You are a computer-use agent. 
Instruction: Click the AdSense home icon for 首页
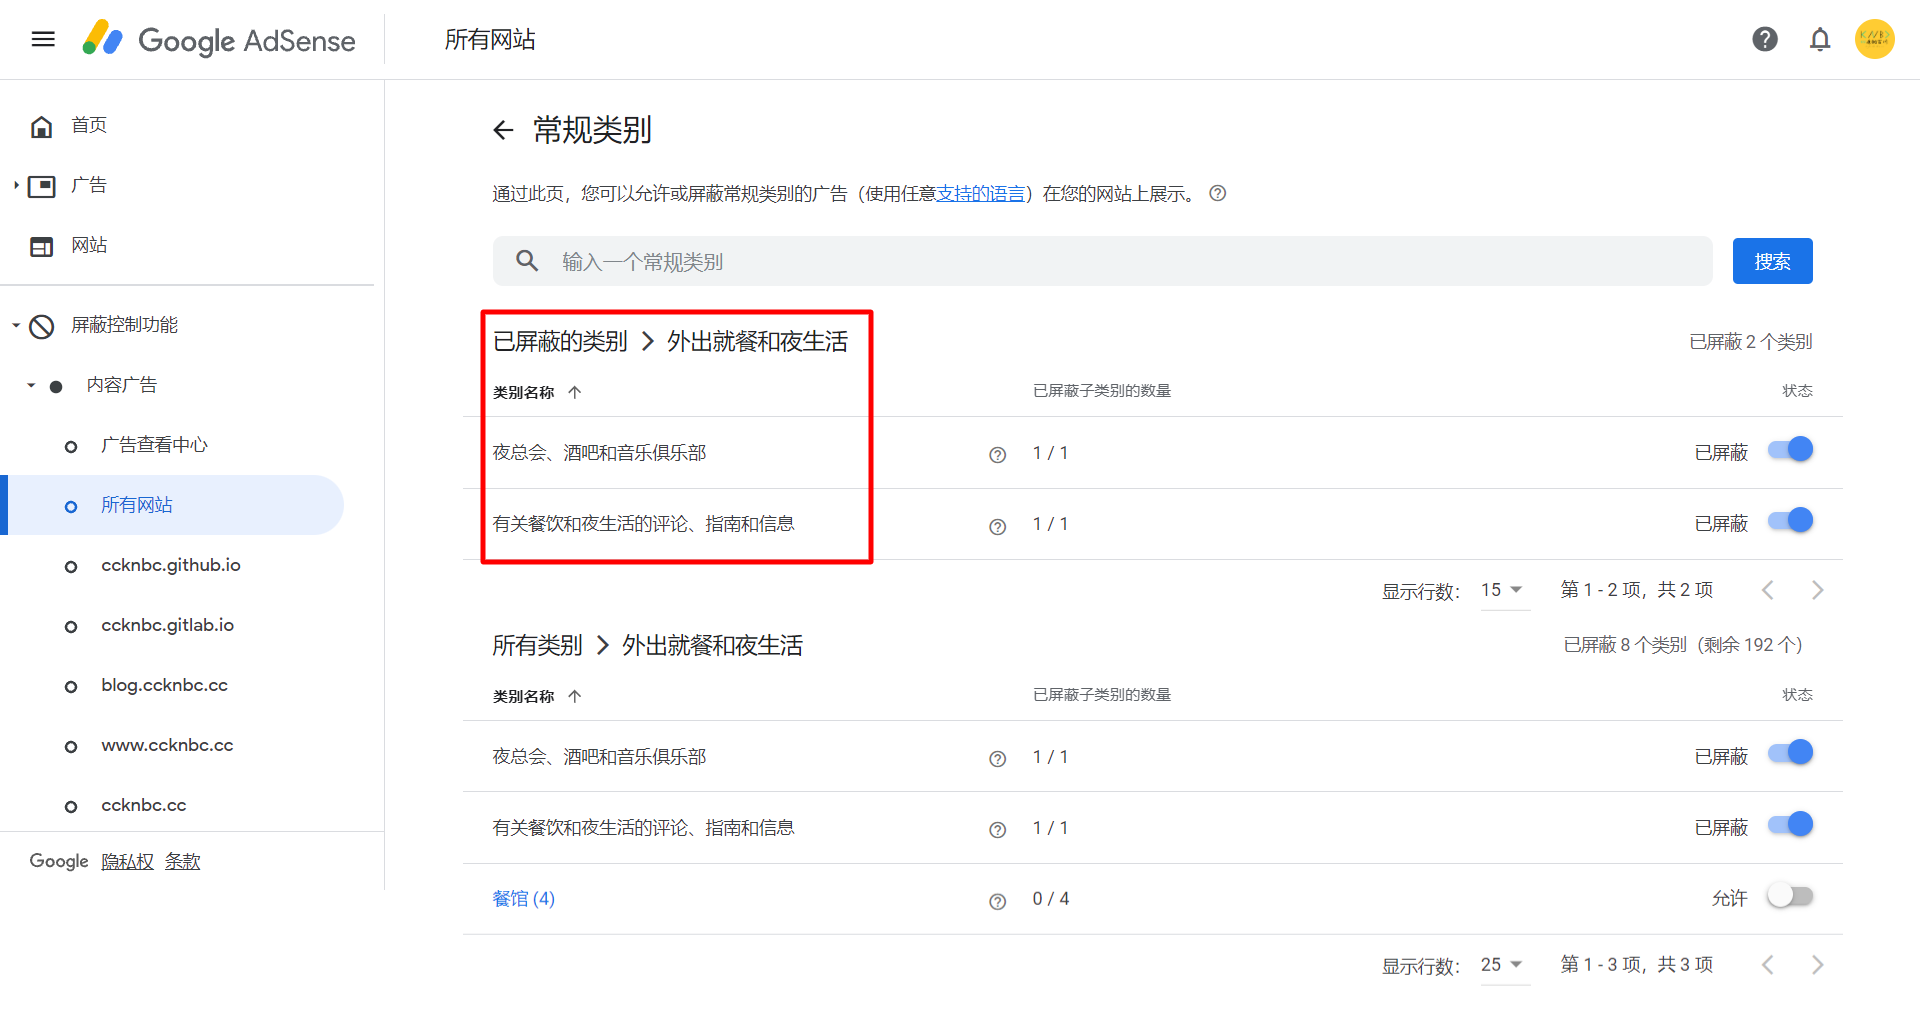point(41,125)
